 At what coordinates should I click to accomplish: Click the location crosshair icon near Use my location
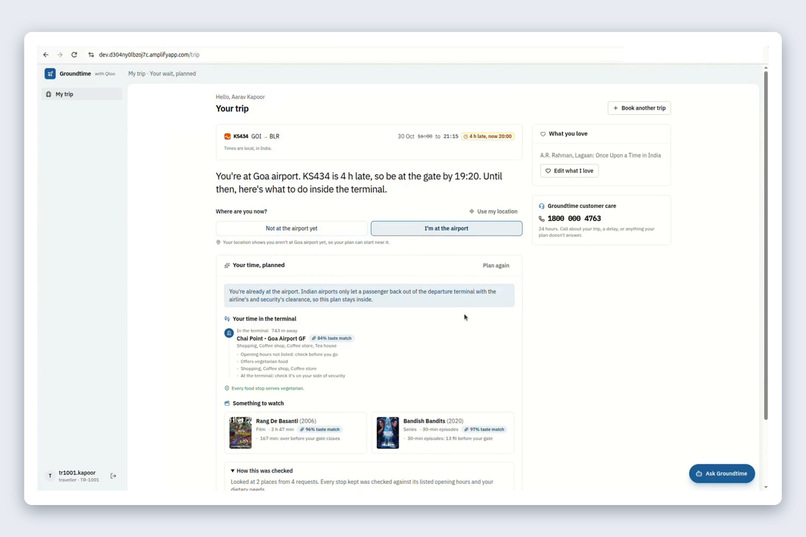tap(471, 211)
